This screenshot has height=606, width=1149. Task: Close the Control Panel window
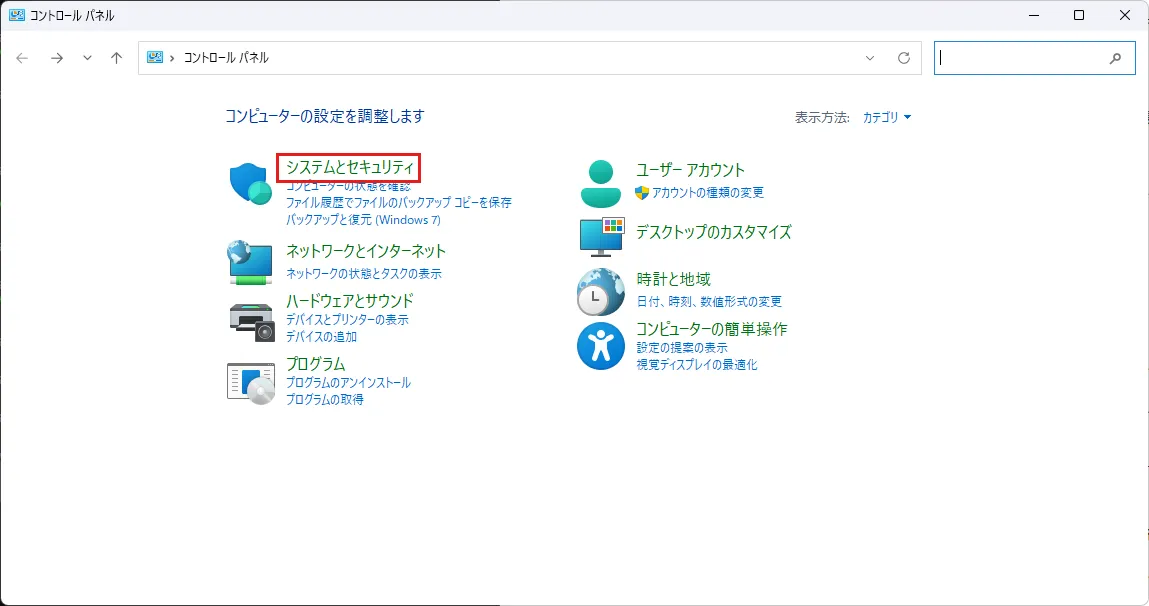(x=1125, y=15)
